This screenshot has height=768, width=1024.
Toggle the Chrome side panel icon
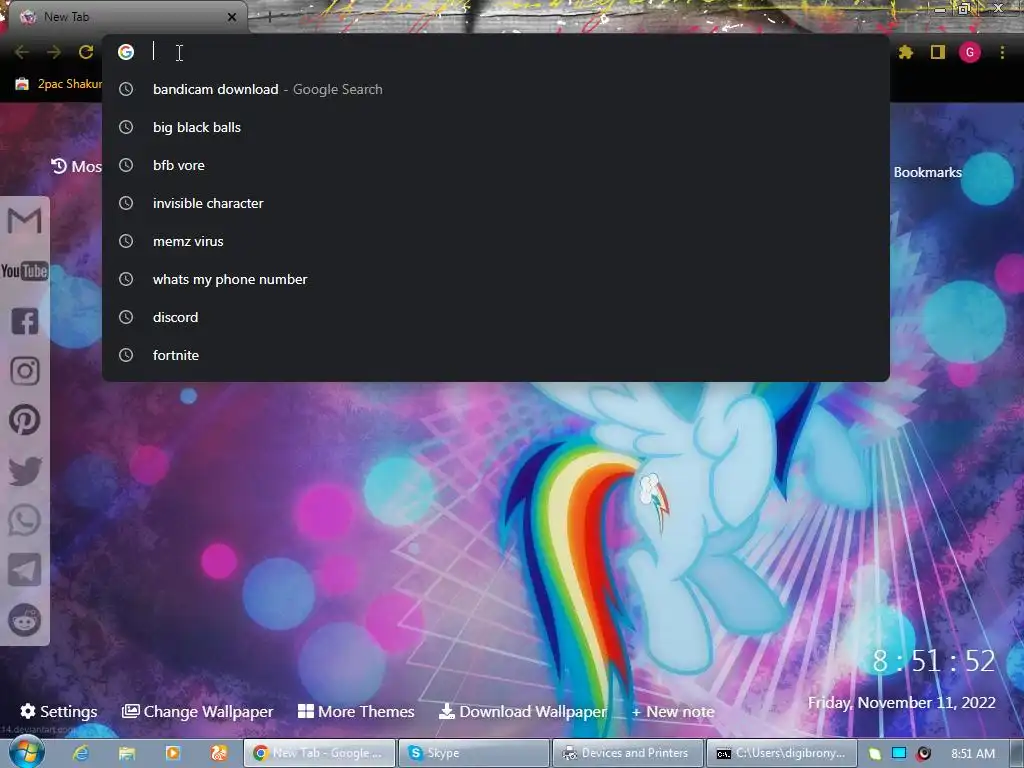click(x=938, y=52)
